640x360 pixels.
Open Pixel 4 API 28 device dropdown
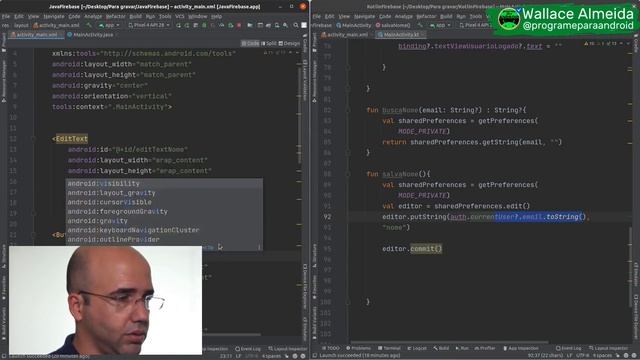point(148,25)
